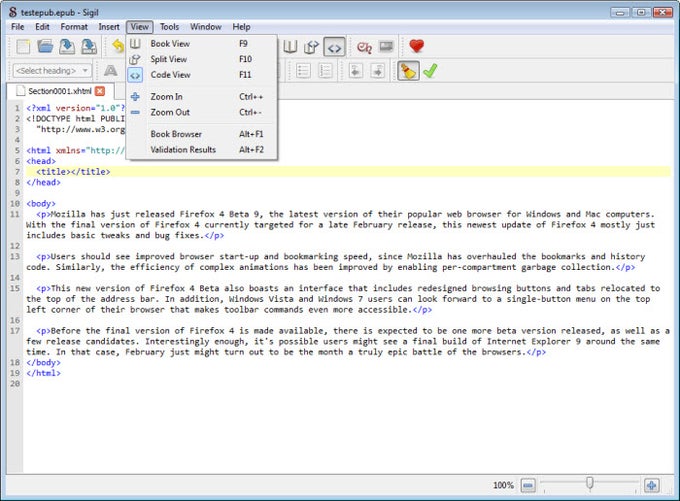Click the Save toolbar icon
This screenshot has width=680, height=501.
point(67,46)
